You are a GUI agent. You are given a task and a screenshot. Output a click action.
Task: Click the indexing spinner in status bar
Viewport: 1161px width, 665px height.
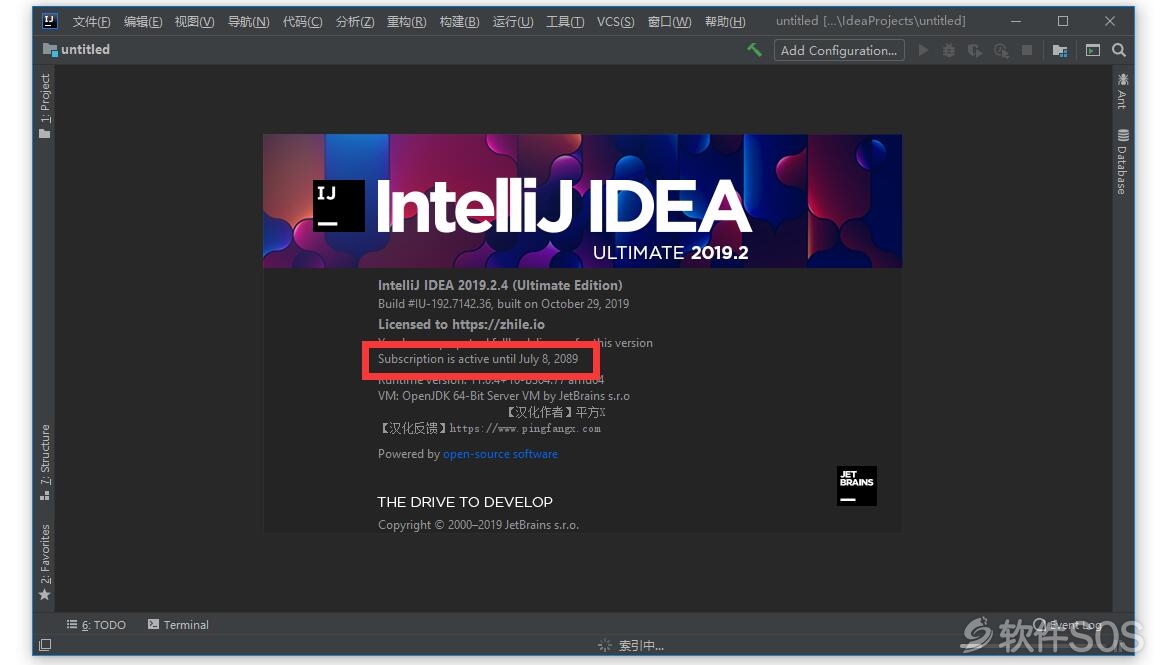(x=605, y=646)
